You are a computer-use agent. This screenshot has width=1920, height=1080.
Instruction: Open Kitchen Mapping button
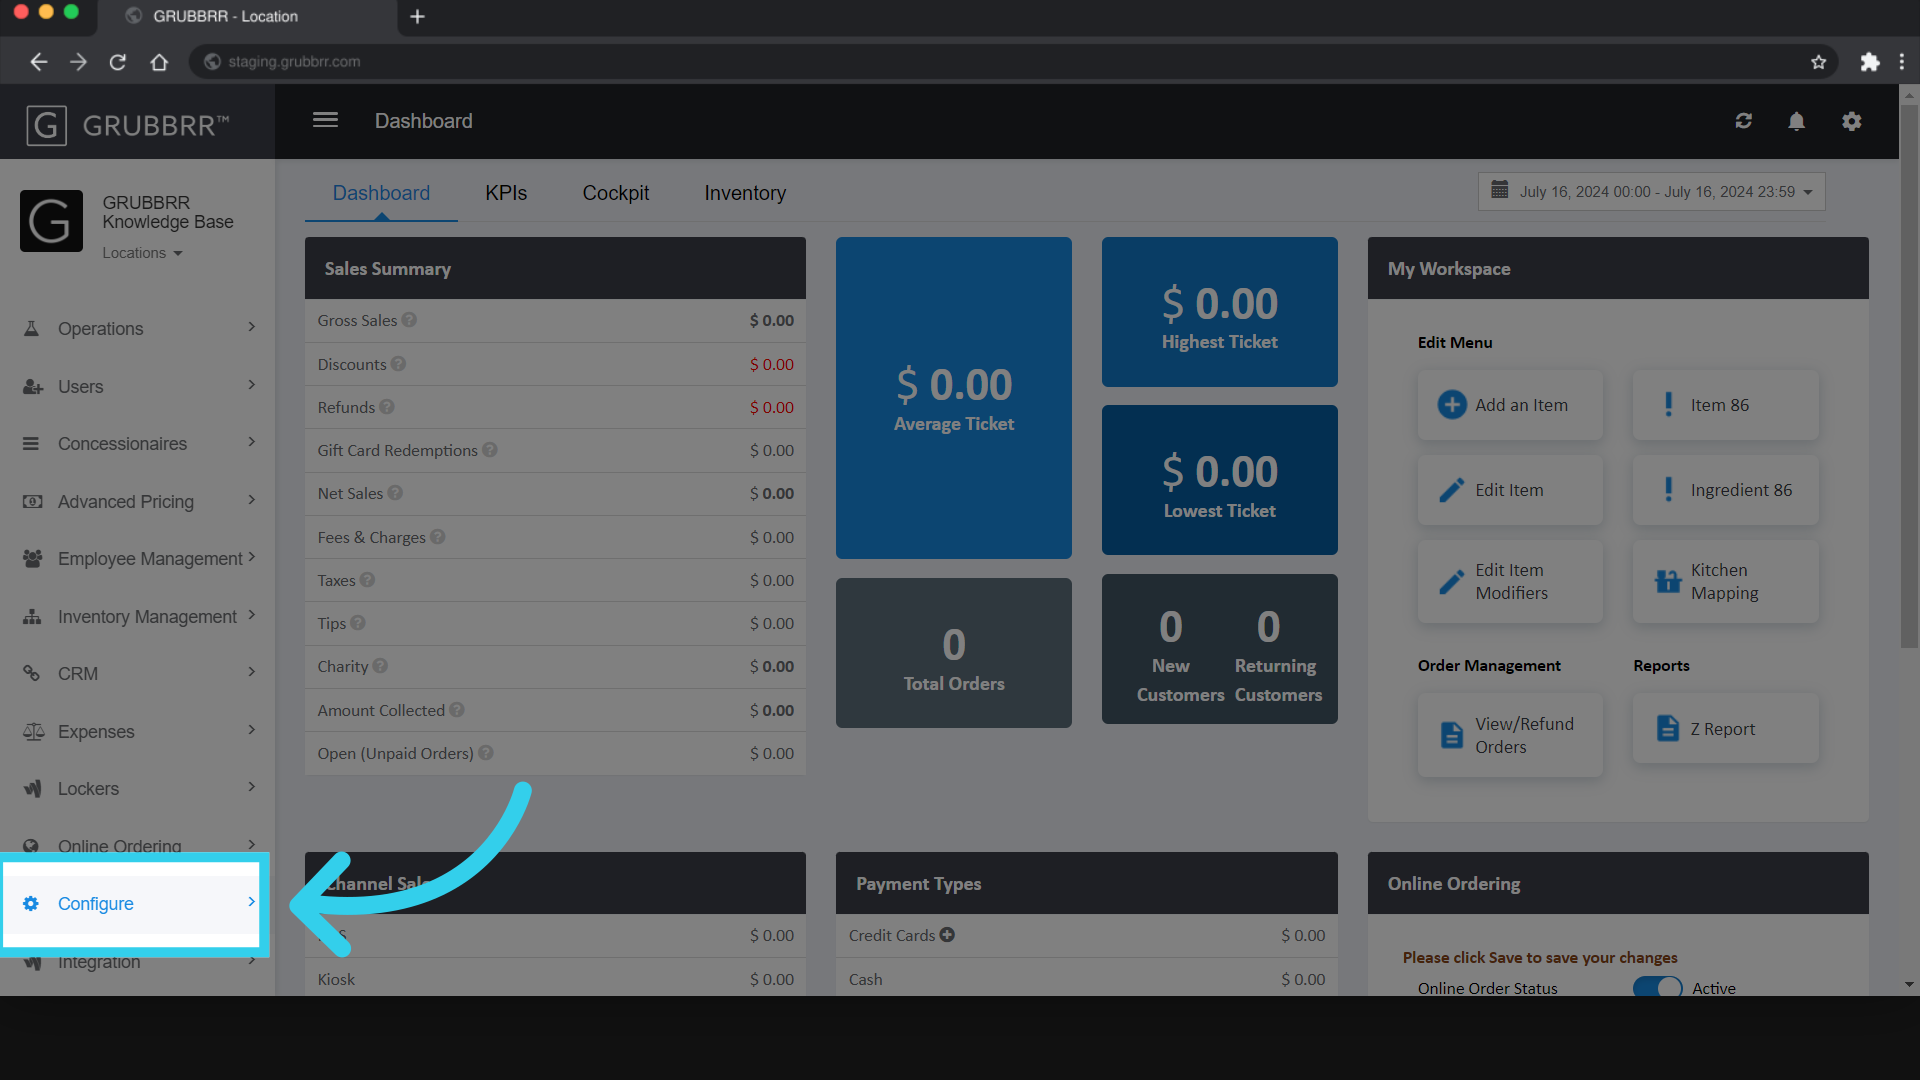pyautogui.click(x=1726, y=581)
